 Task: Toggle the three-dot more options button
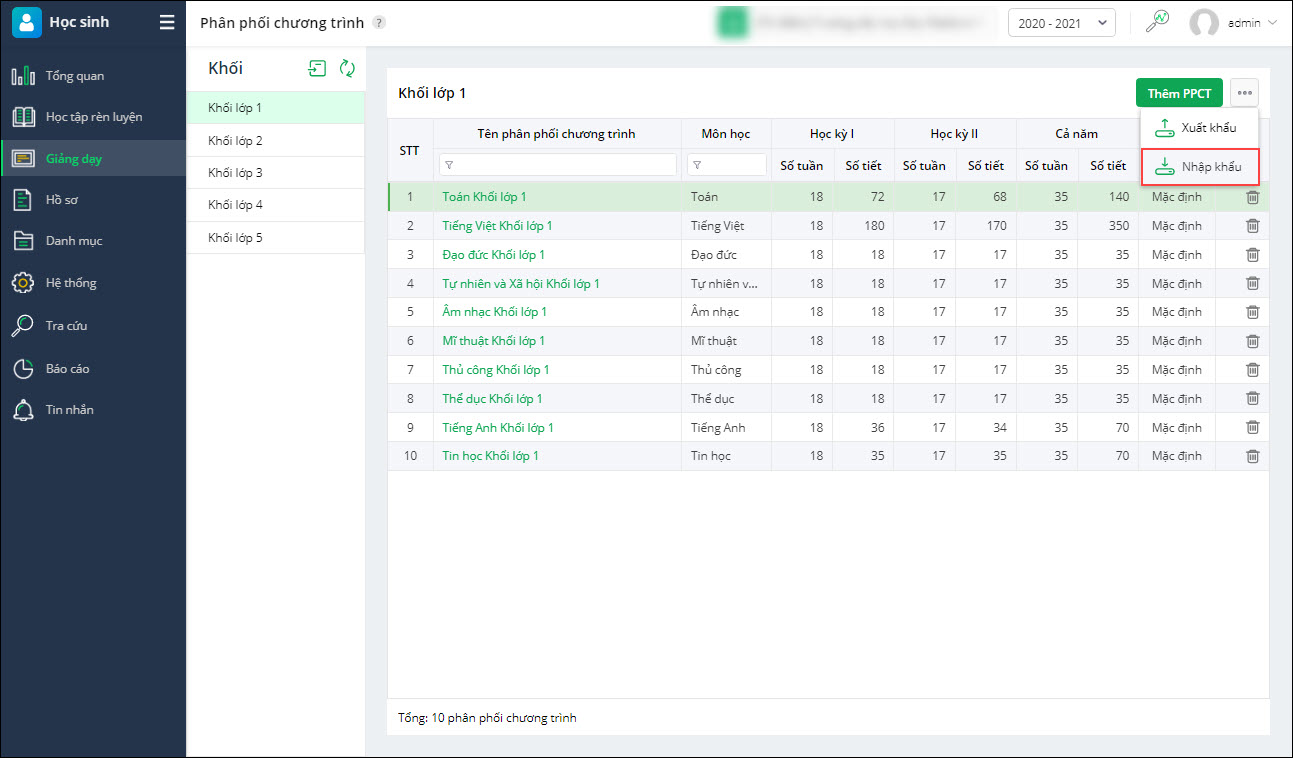coord(1244,93)
